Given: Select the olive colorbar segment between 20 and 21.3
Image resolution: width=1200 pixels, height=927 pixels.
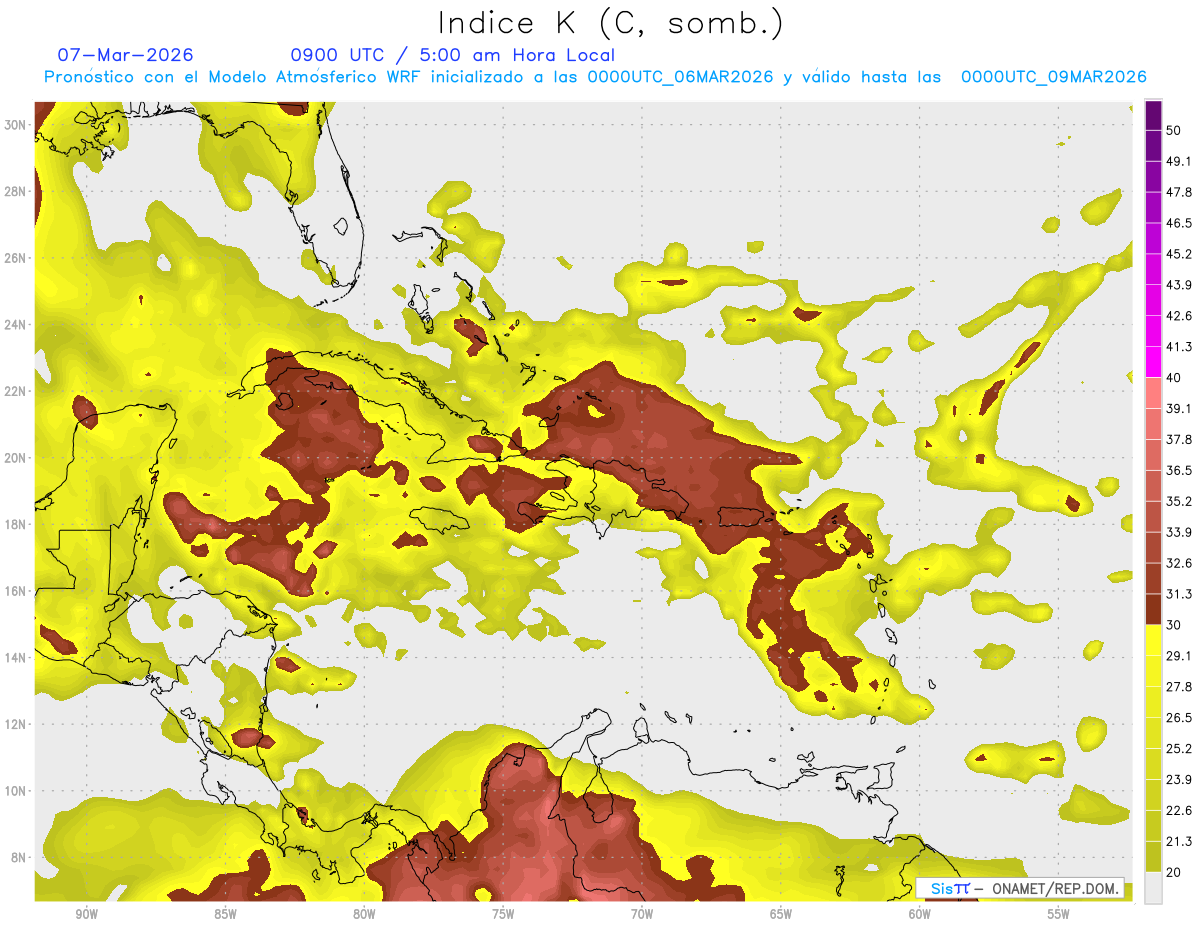Looking at the screenshot, I should [x=1153, y=856].
